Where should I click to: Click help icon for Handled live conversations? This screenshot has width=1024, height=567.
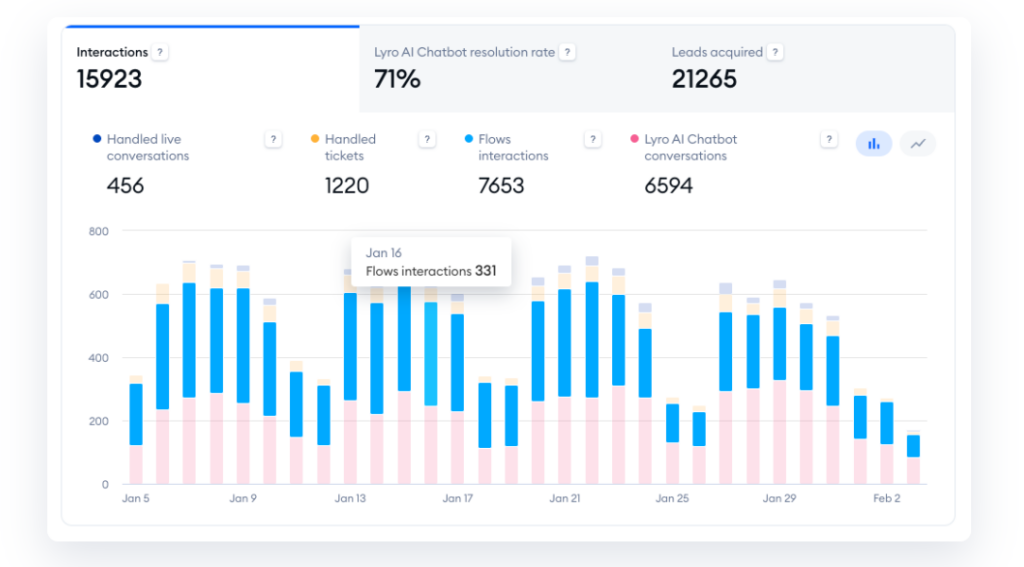coord(273,139)
